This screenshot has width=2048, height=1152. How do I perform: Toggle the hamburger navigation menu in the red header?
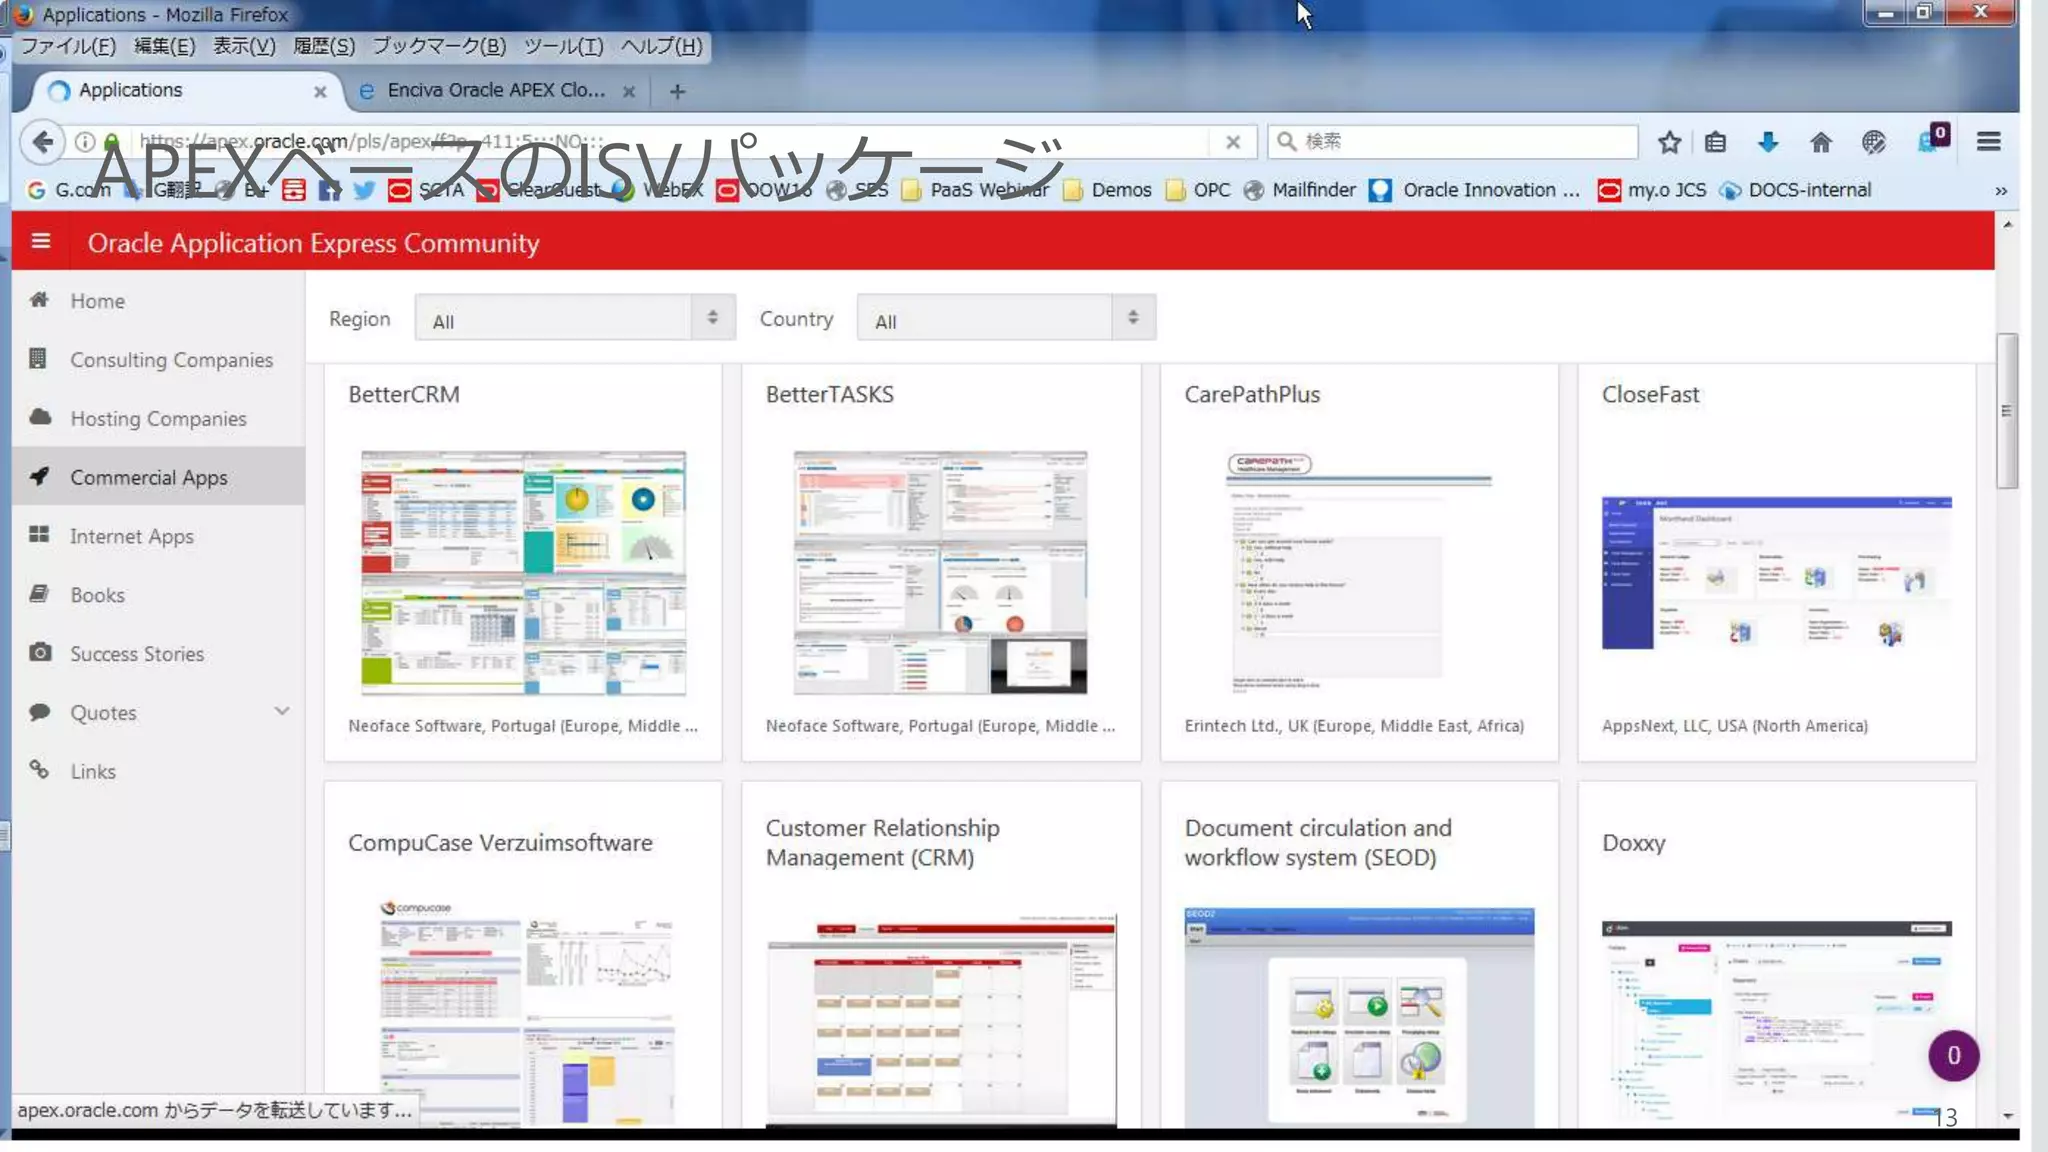(40, 241)
